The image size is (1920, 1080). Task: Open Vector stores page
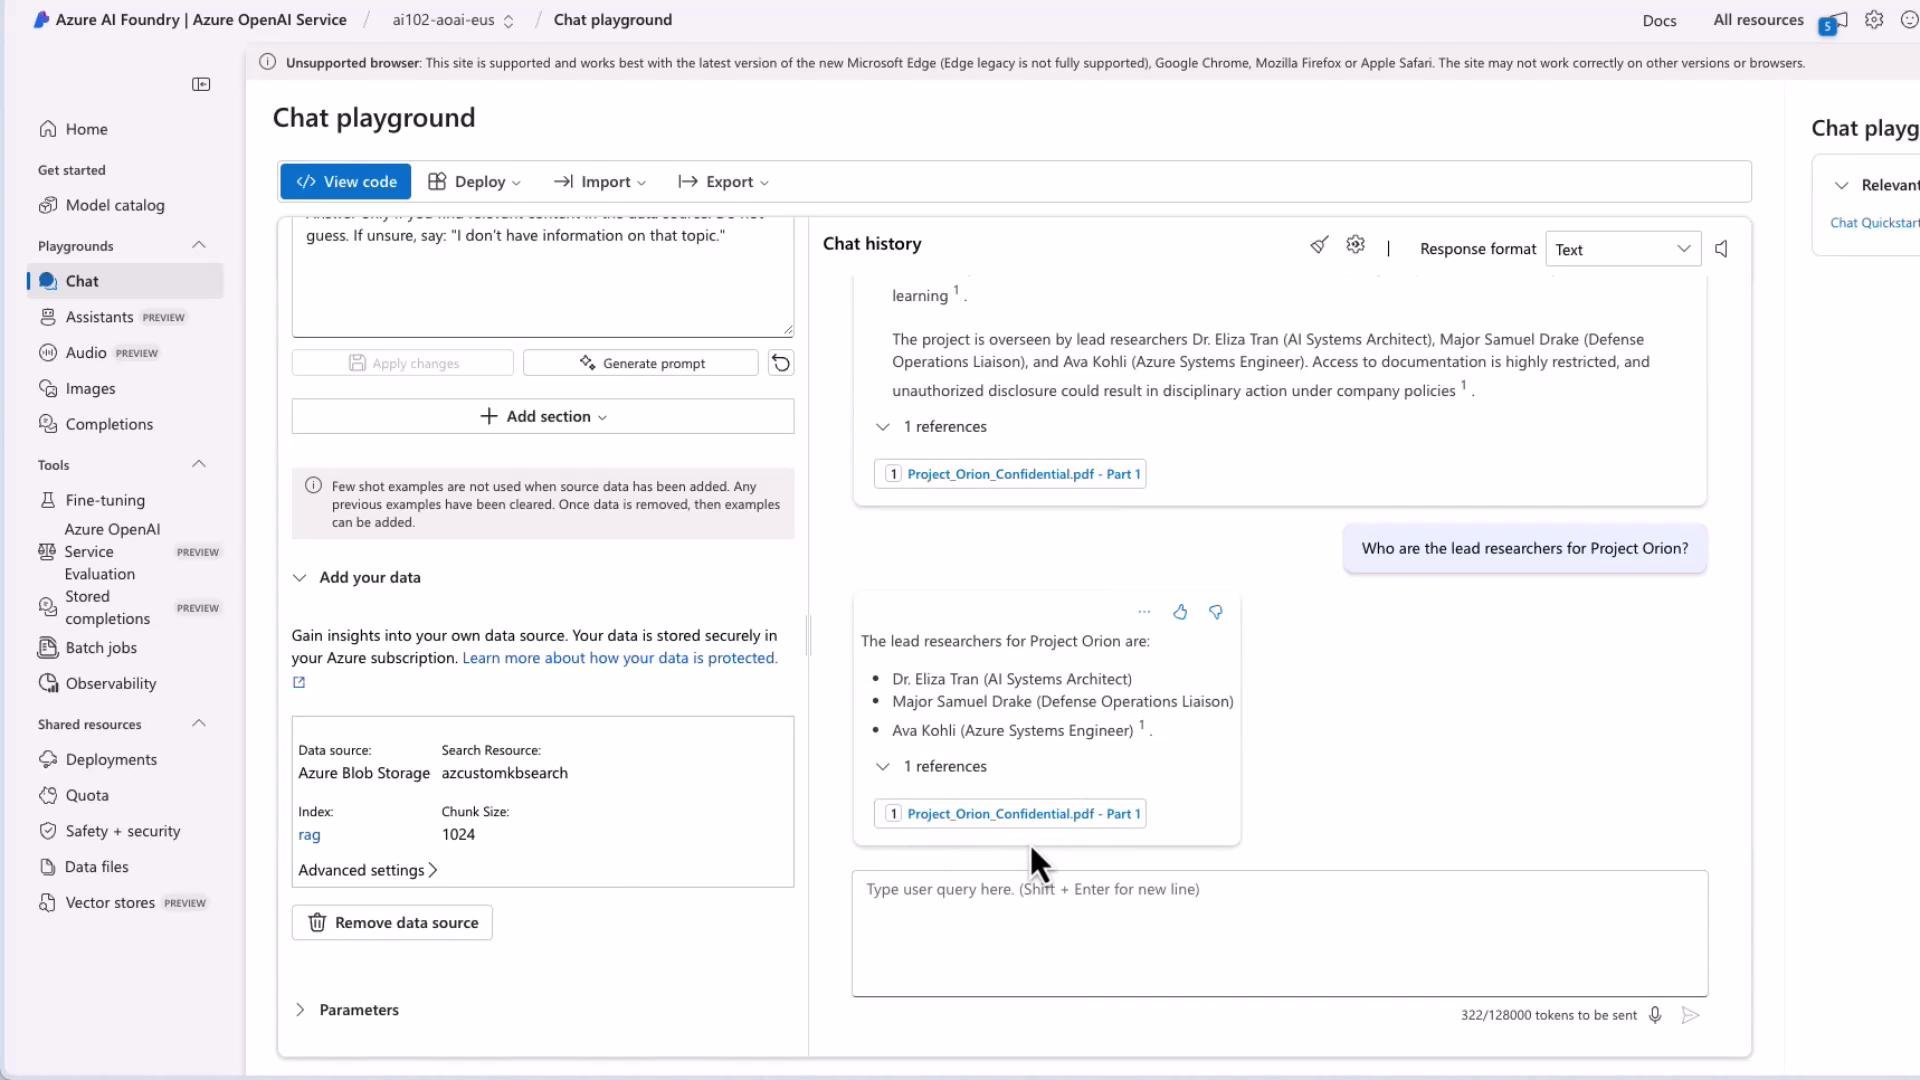point(122,903)
